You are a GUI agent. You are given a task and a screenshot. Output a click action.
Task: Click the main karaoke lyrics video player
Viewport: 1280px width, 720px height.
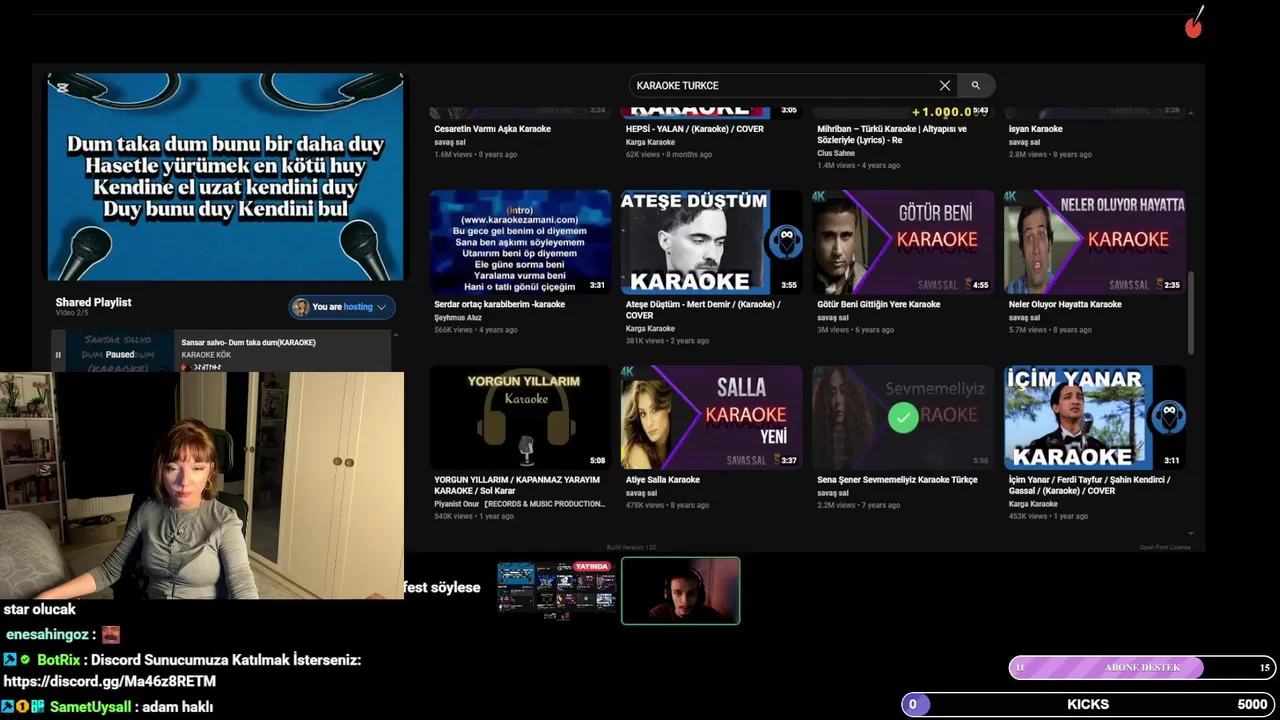pyautogui.click(x=226, y=177)
